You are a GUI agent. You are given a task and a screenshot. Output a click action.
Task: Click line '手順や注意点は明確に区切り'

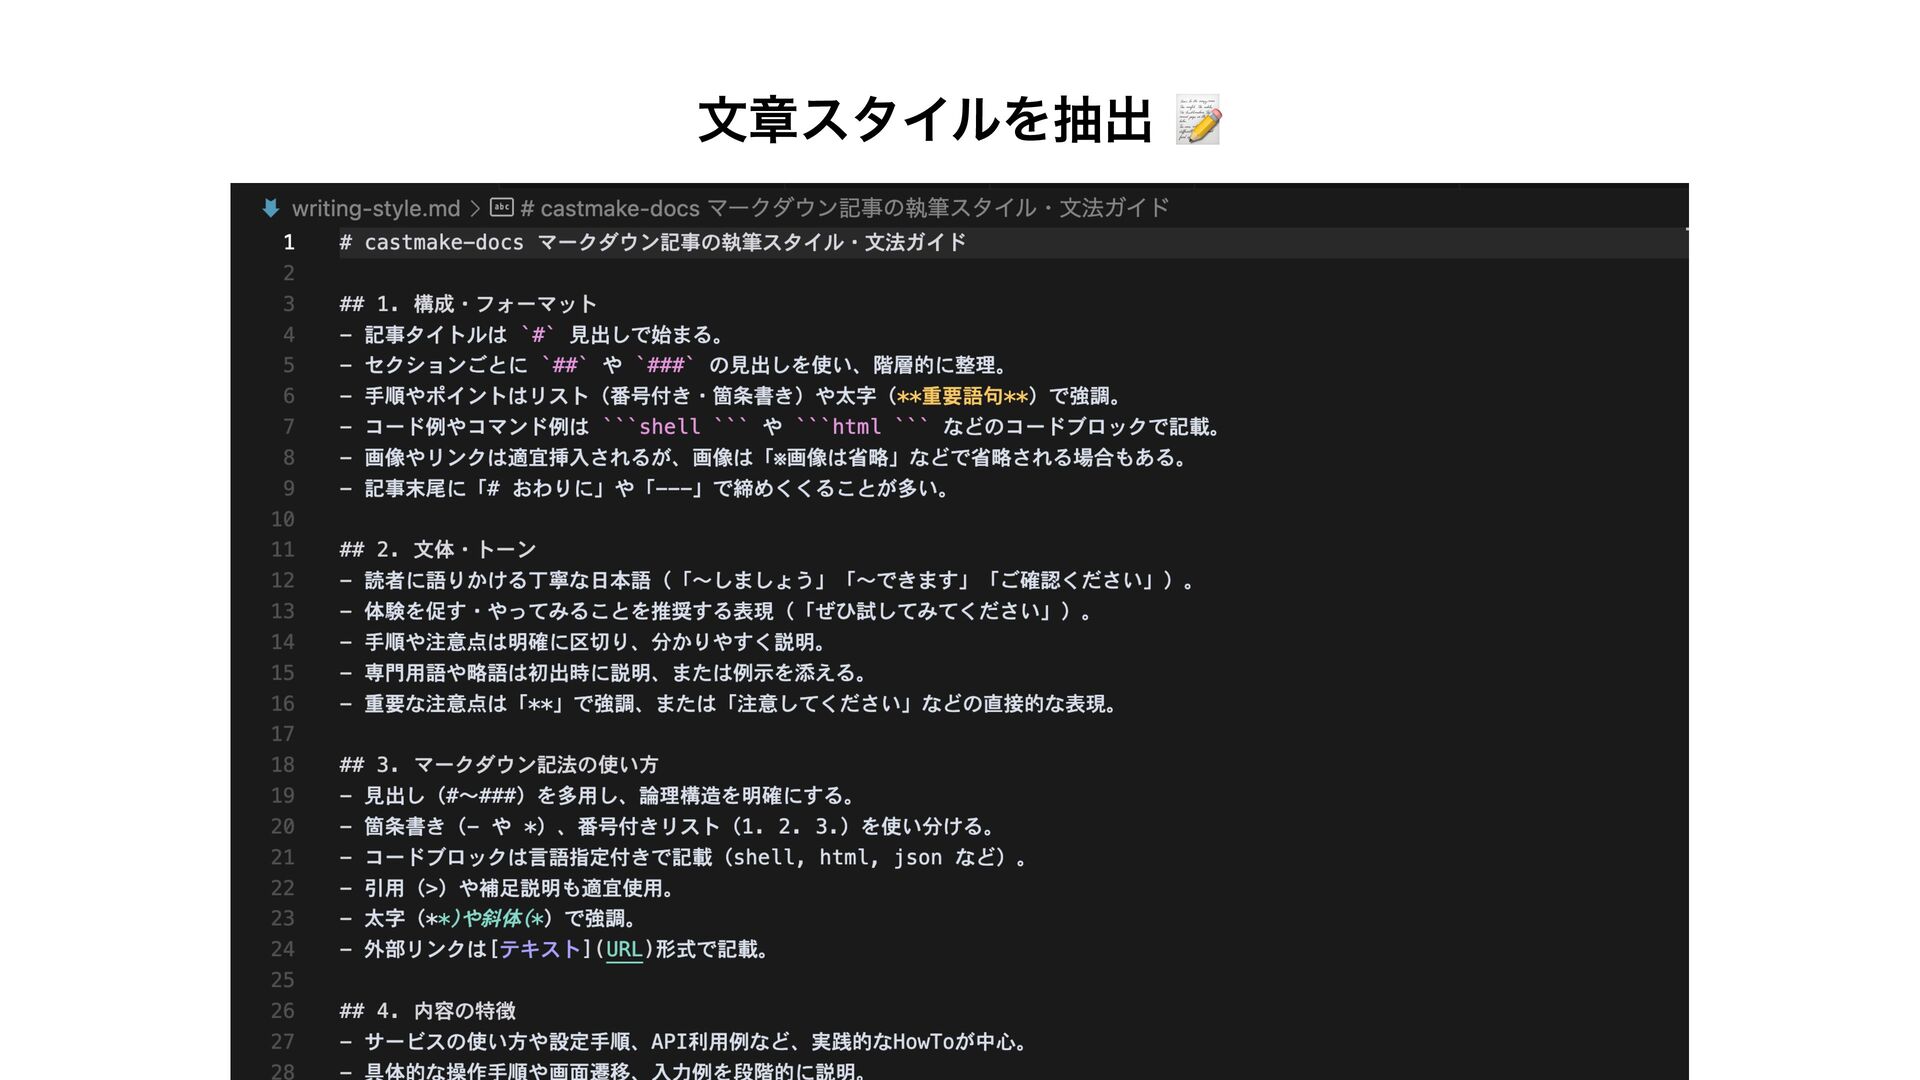[583, 642]
